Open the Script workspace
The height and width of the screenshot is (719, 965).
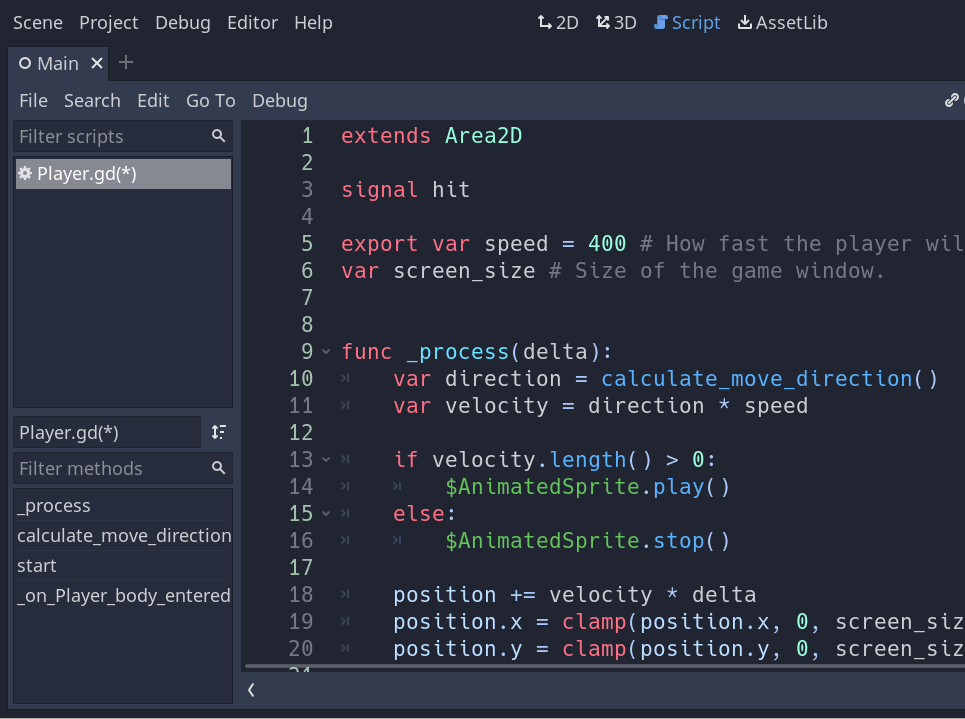tap(686, 22)
